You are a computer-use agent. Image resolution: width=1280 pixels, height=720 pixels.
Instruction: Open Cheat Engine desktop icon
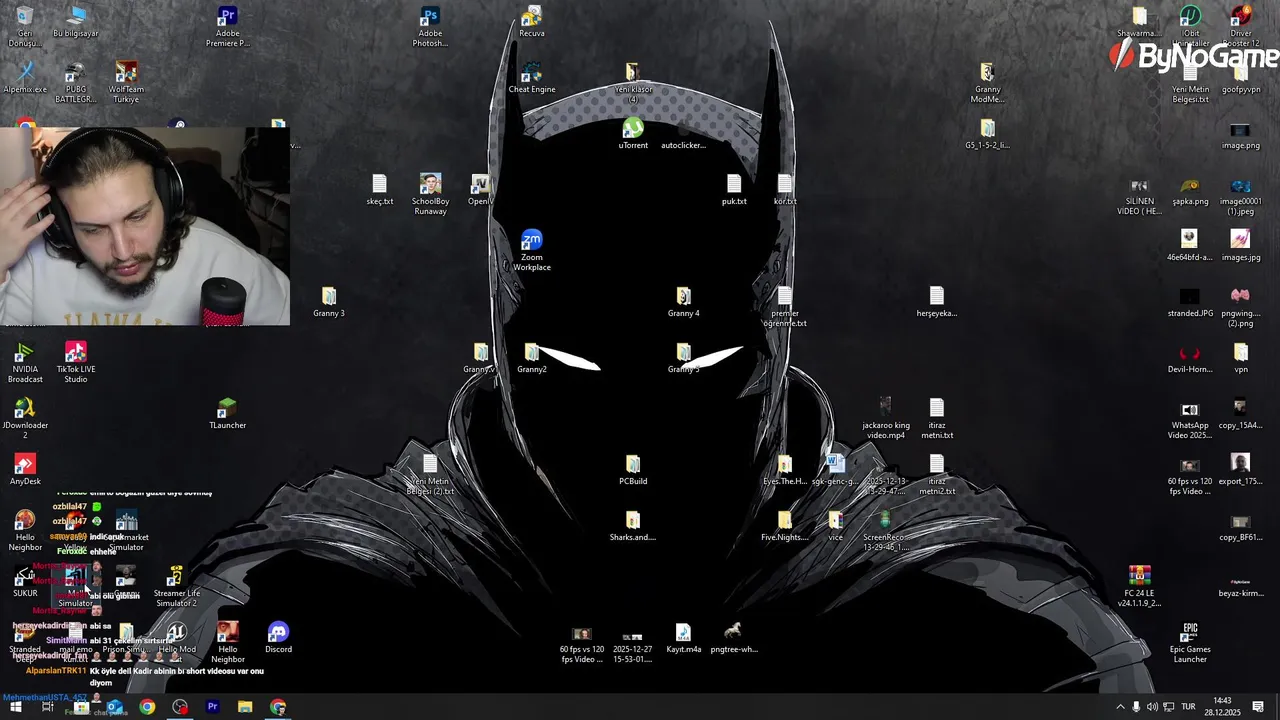coord(531,78)
